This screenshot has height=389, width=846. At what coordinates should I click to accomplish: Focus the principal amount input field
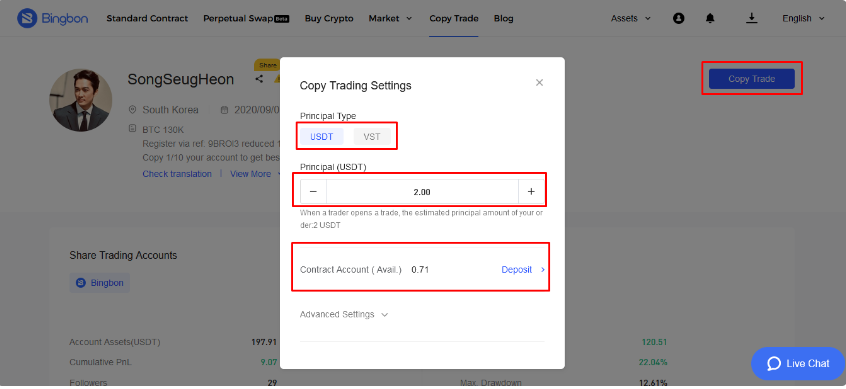(422, 192)
